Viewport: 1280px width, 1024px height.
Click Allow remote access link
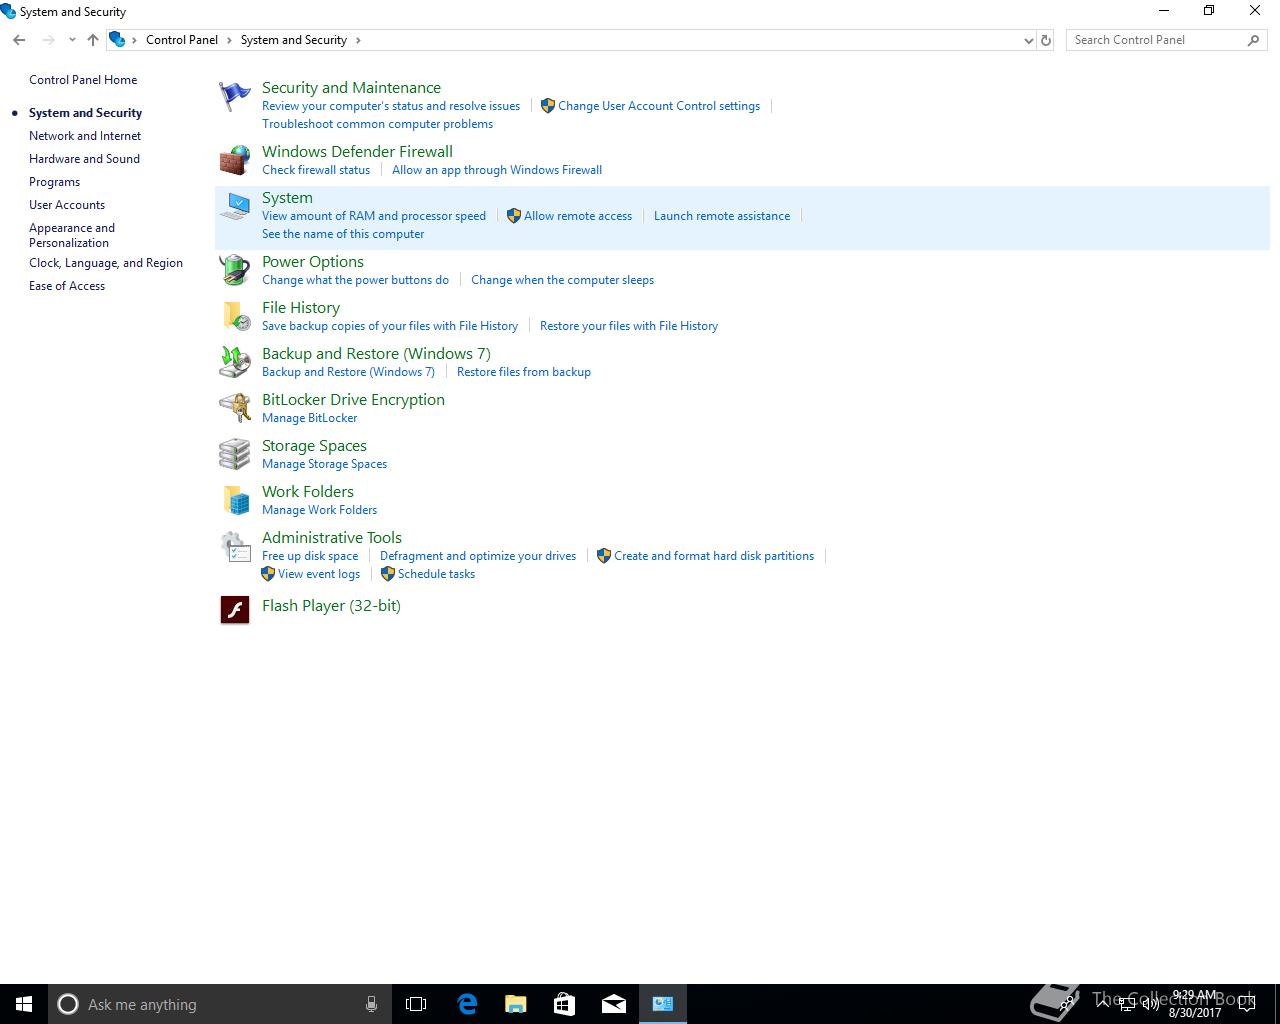point(577,216)
